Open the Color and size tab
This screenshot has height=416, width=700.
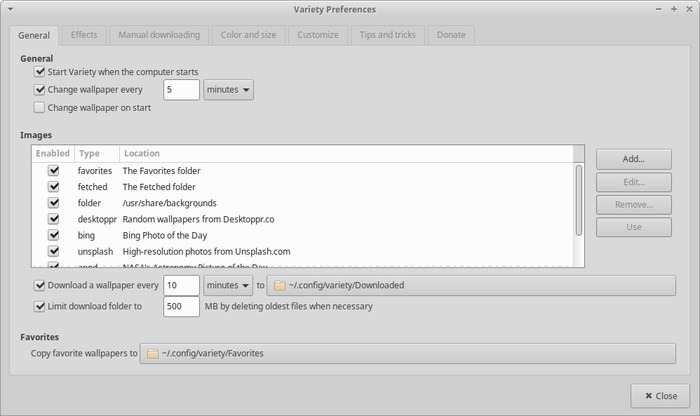point(248,35)
